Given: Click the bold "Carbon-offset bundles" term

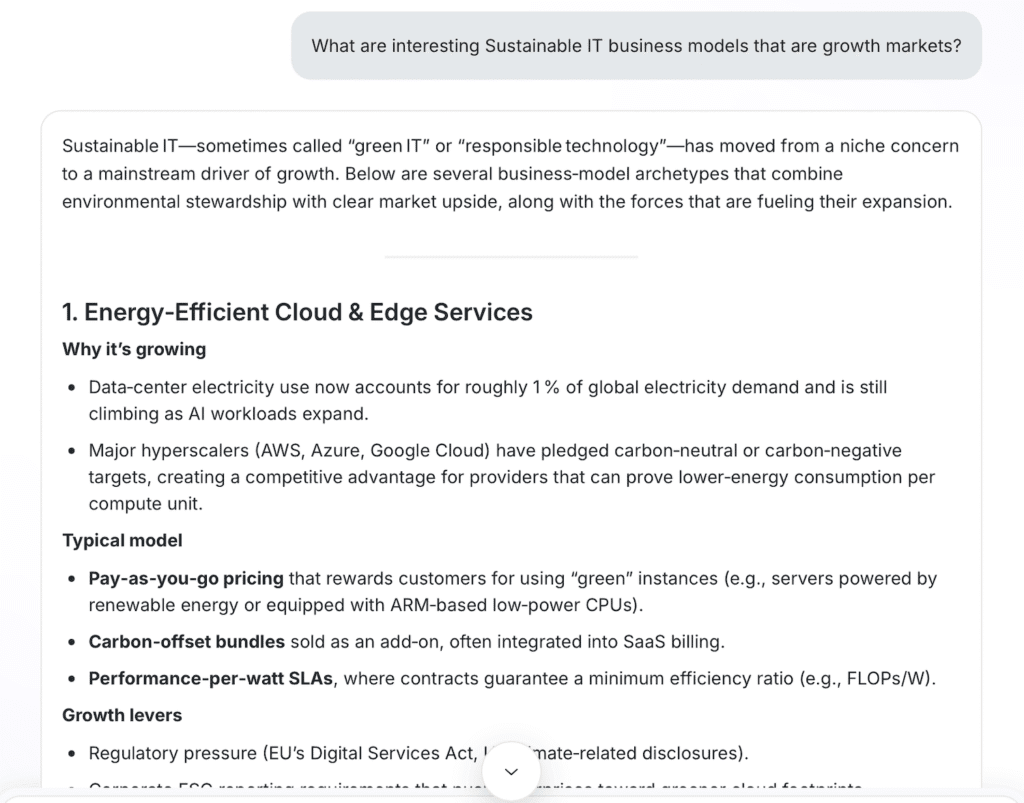Looking at the screenshot, I should (186, 641).
